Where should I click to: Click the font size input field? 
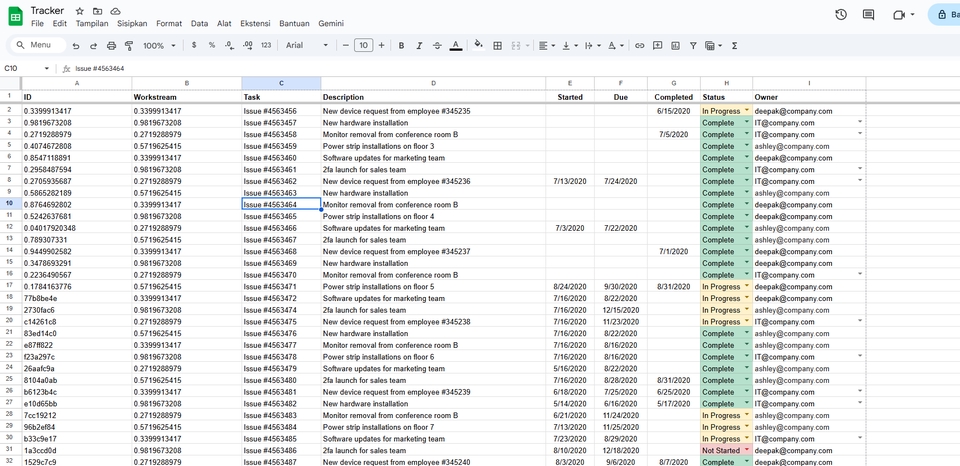[363, 45]
